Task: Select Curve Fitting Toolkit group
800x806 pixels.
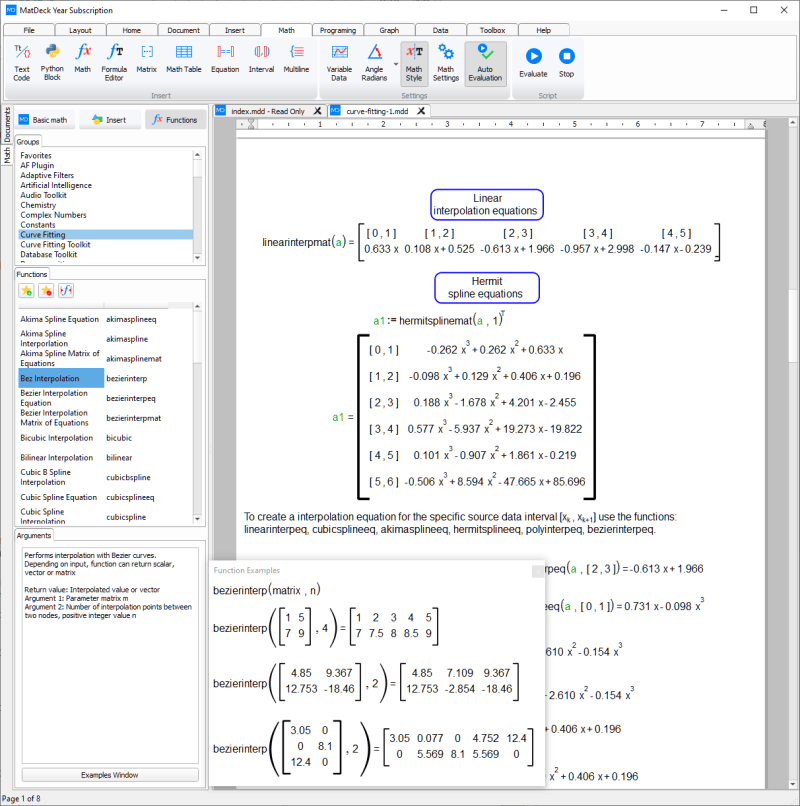Action: coord(55,245)
